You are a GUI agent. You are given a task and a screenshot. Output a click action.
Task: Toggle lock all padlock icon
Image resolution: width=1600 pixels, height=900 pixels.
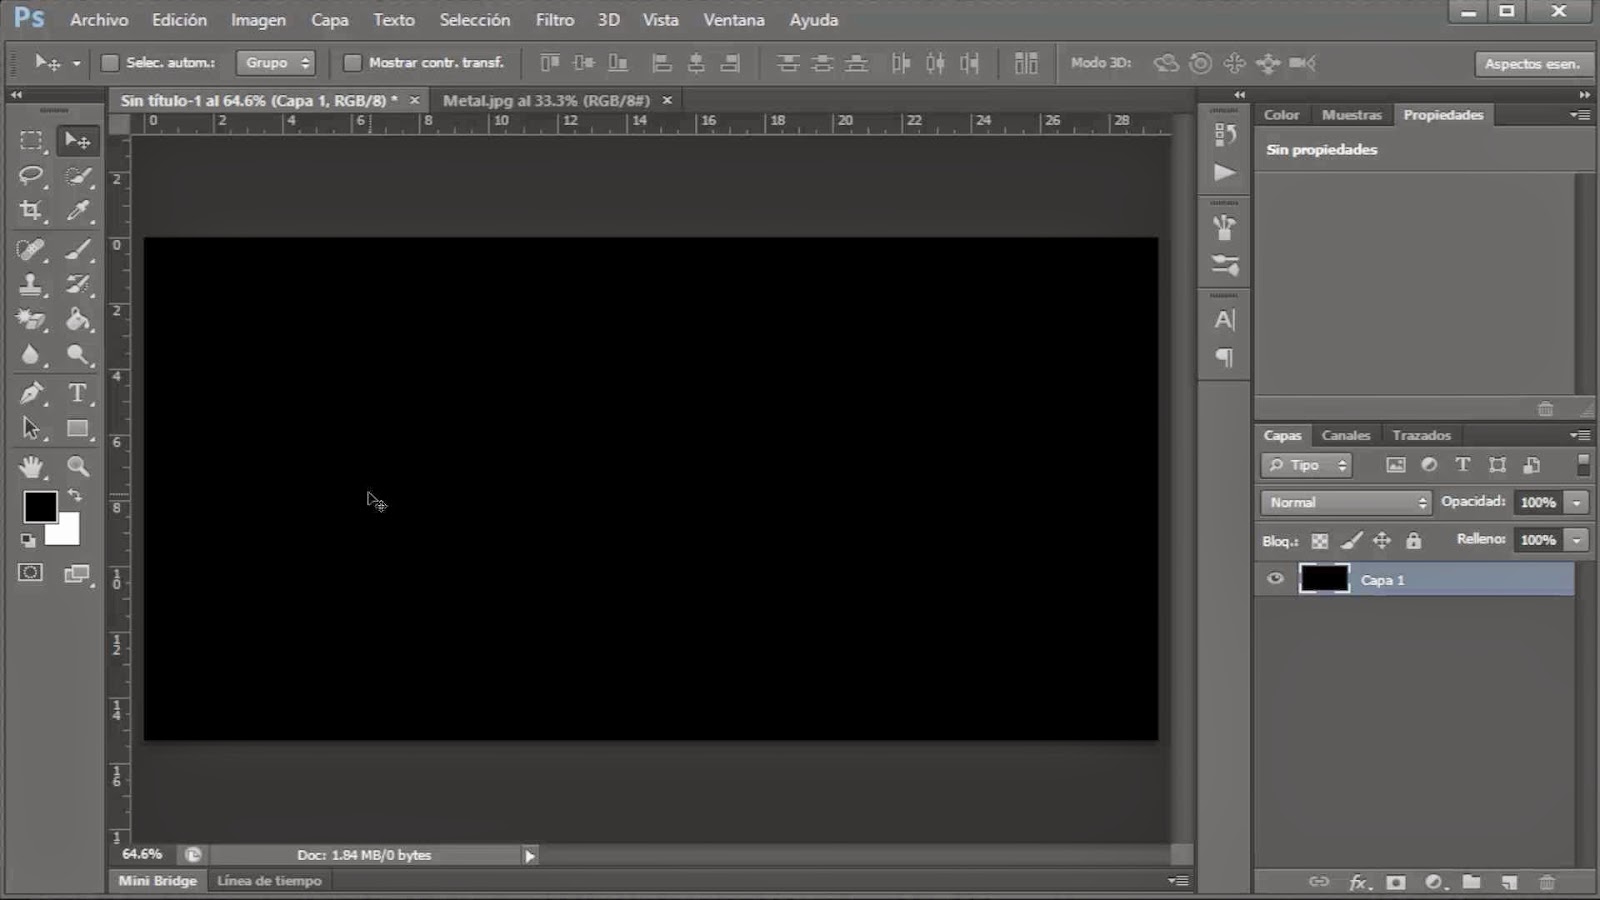(1413, 541)
